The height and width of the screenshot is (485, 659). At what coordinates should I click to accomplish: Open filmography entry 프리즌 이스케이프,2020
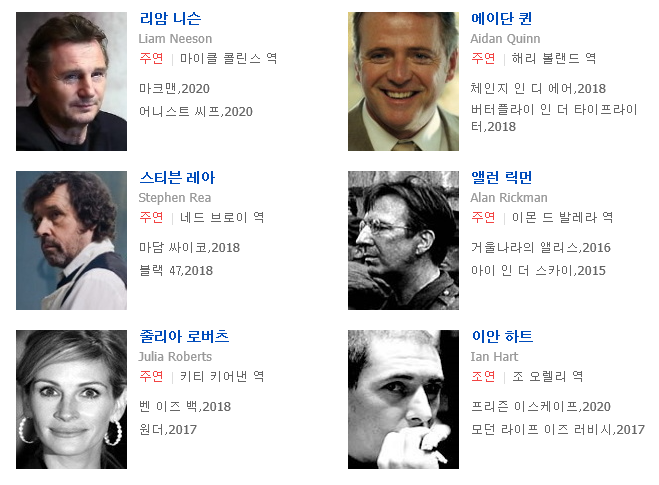(x=540, y=407)
